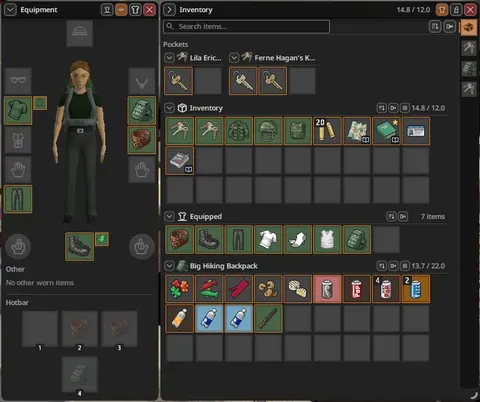Collapse the Equipment panel with its chevron
Viewport: 480px width, 402px height.
pyautogui.click(x=10, y=10)
